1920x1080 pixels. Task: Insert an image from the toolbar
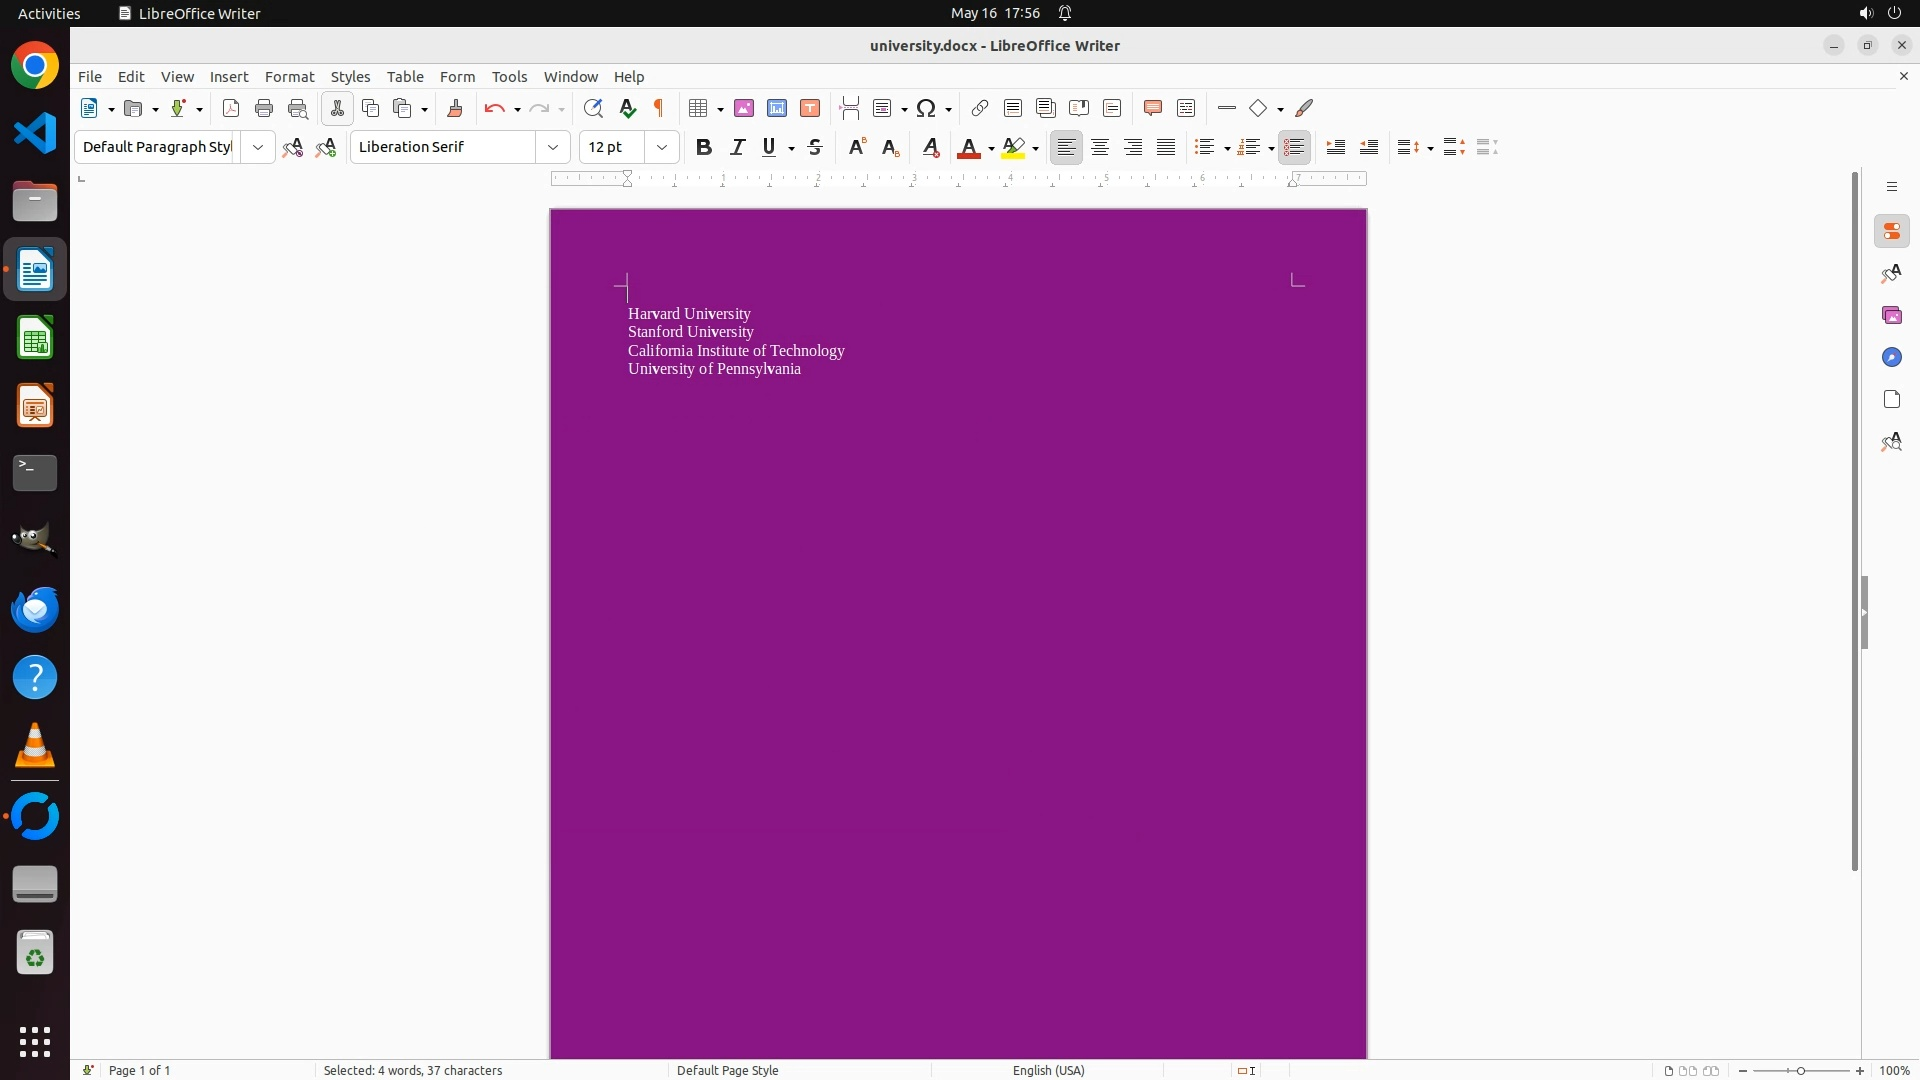pyautogui.click(x=744, y=108)
